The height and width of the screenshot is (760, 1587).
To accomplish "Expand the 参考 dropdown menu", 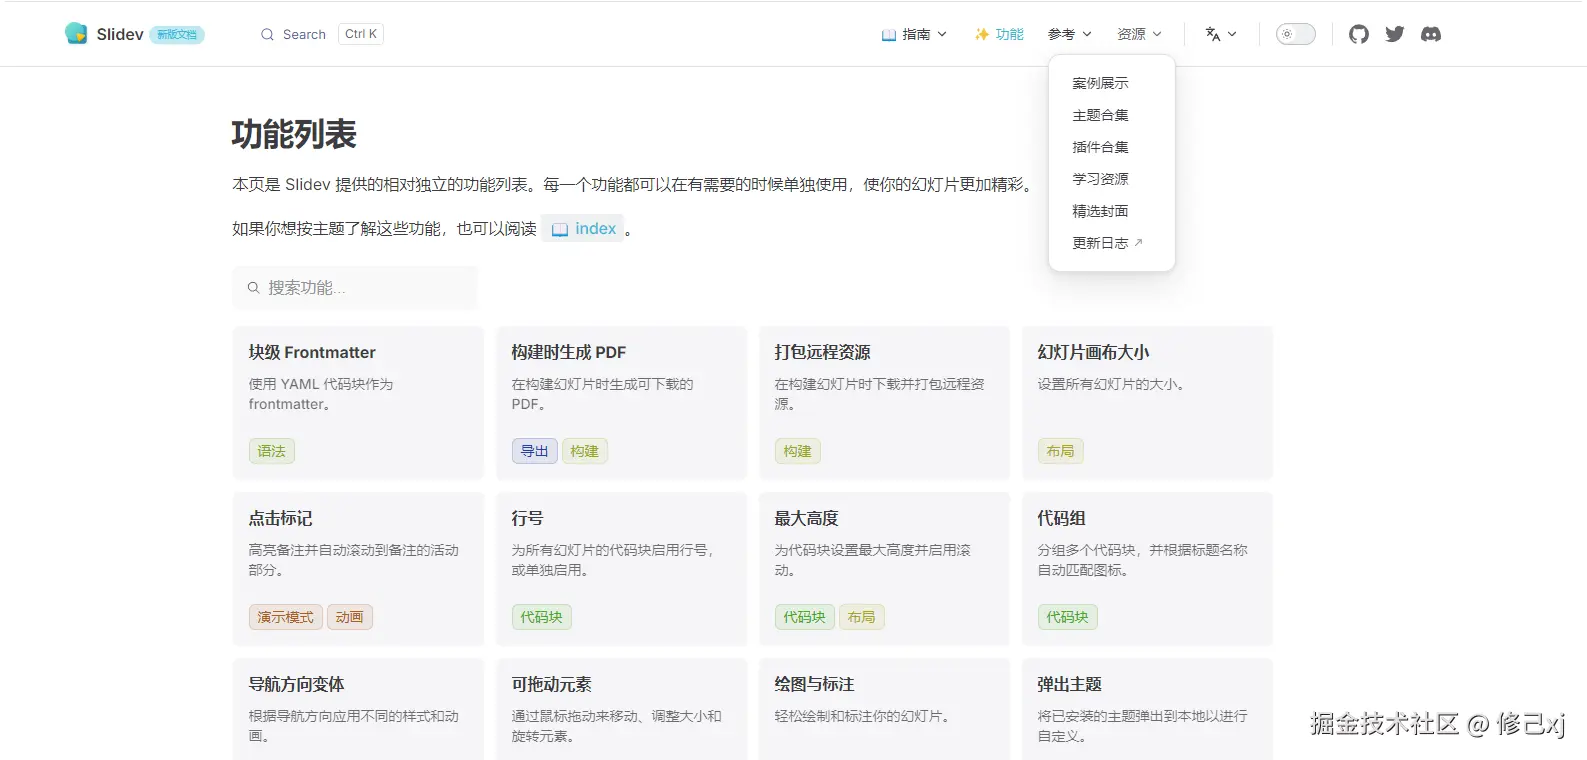I will point(1069,34).
